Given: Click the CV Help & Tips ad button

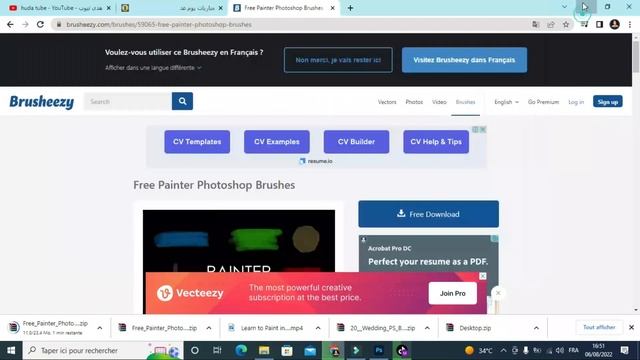Looking at the screenshot, I should pyautogui.click(x=436, y=142).
